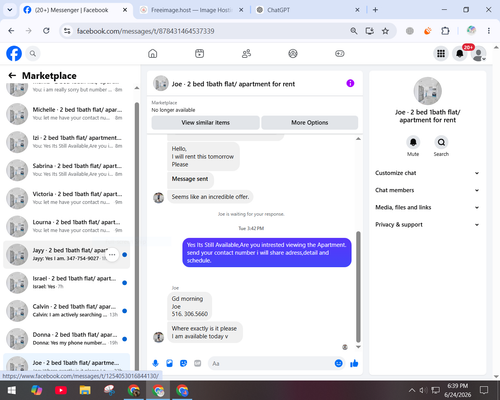The width and height of the screenshot is (500, 400).
Task: Open Windows Start menu
Action: pyautogui.click(x=12, y=390)
